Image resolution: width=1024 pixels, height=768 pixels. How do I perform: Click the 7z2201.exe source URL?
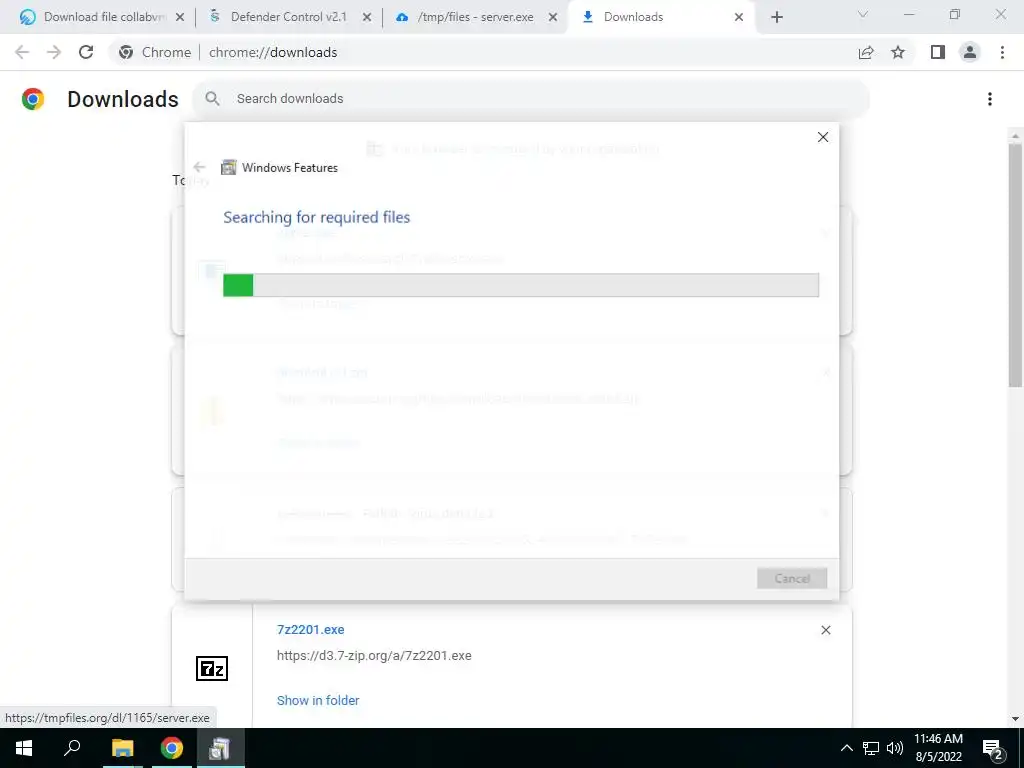pos(374,656)
